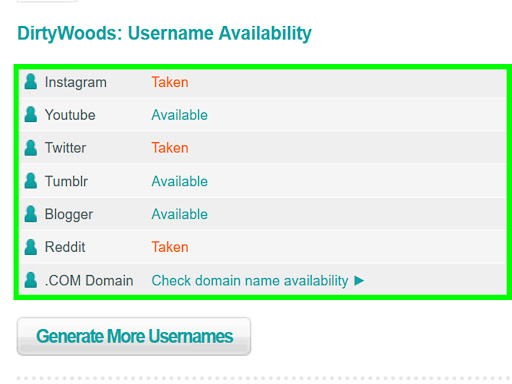
Task: Click the user icon beside Tumblr
Action: tap(31, 181)
